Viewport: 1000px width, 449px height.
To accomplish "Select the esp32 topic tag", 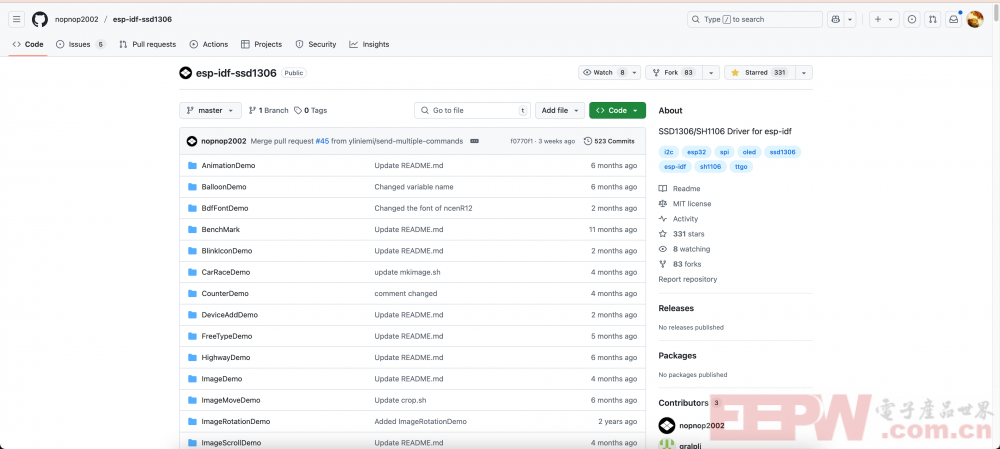I will click(695, 152).
